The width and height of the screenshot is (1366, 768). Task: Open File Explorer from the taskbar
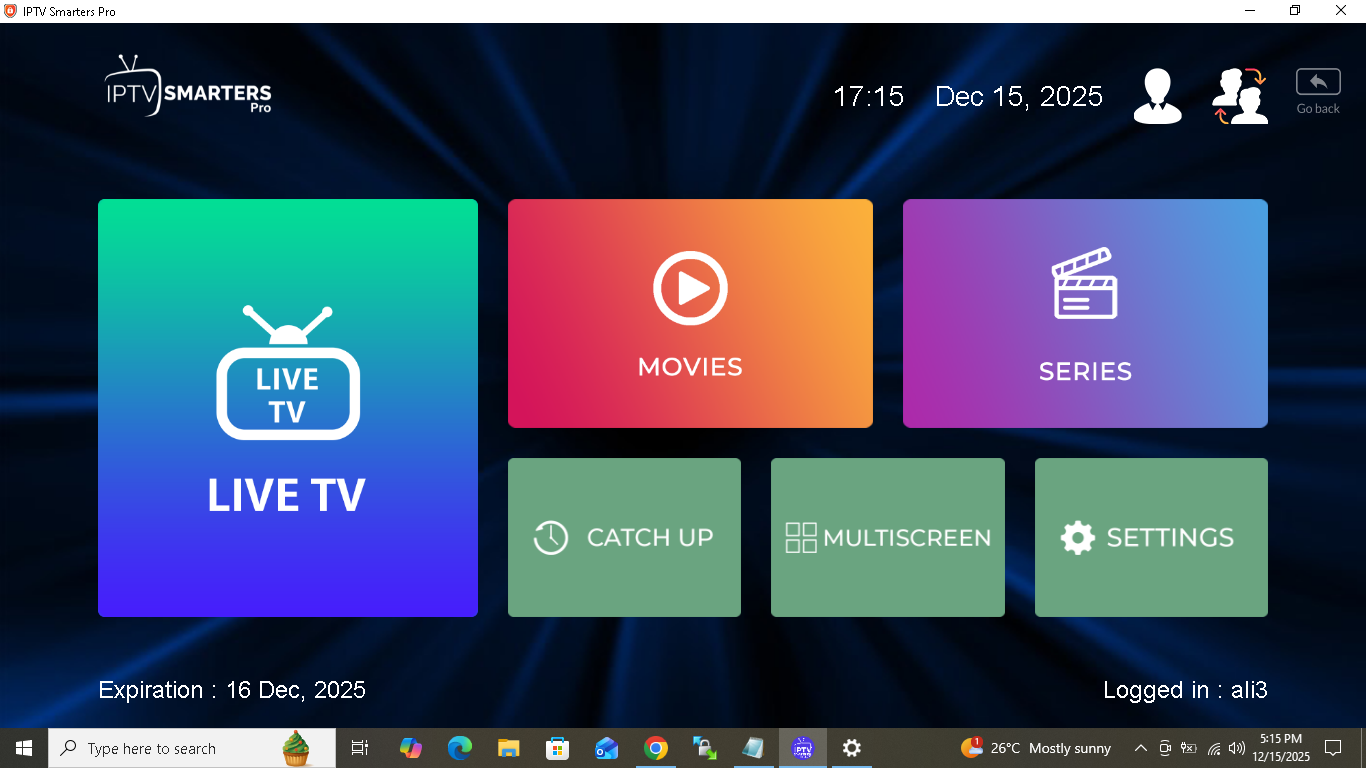pos(508,748)
